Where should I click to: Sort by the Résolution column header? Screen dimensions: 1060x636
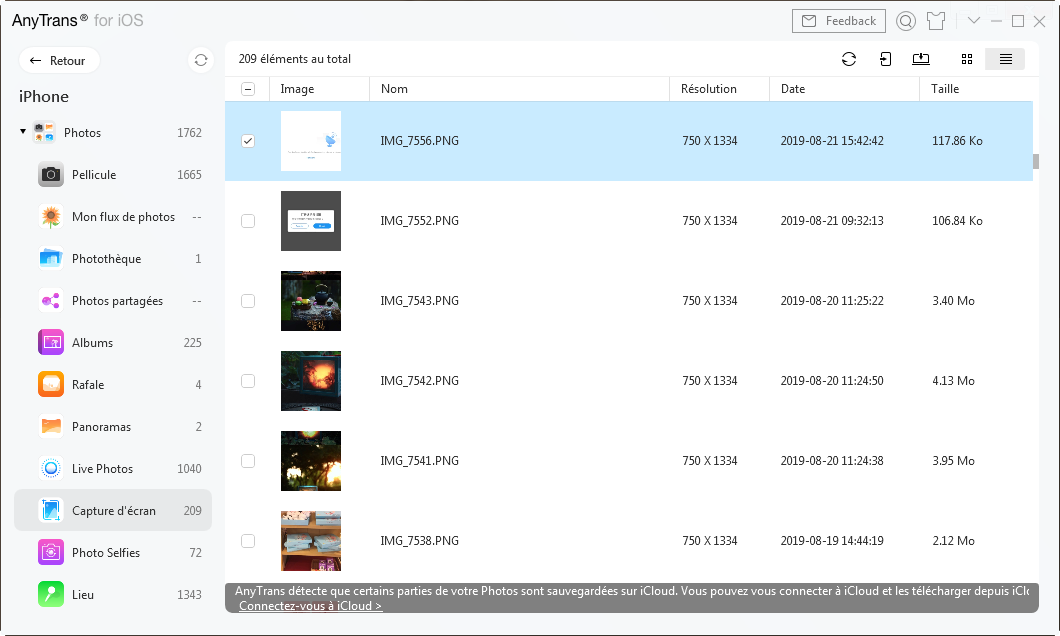[719, 89]
